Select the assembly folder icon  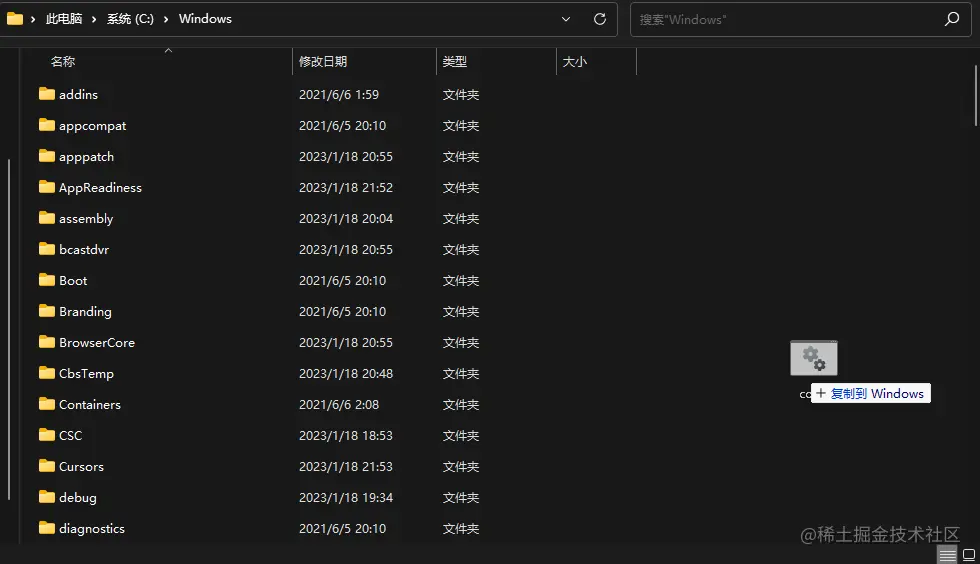tap(47, 218)
